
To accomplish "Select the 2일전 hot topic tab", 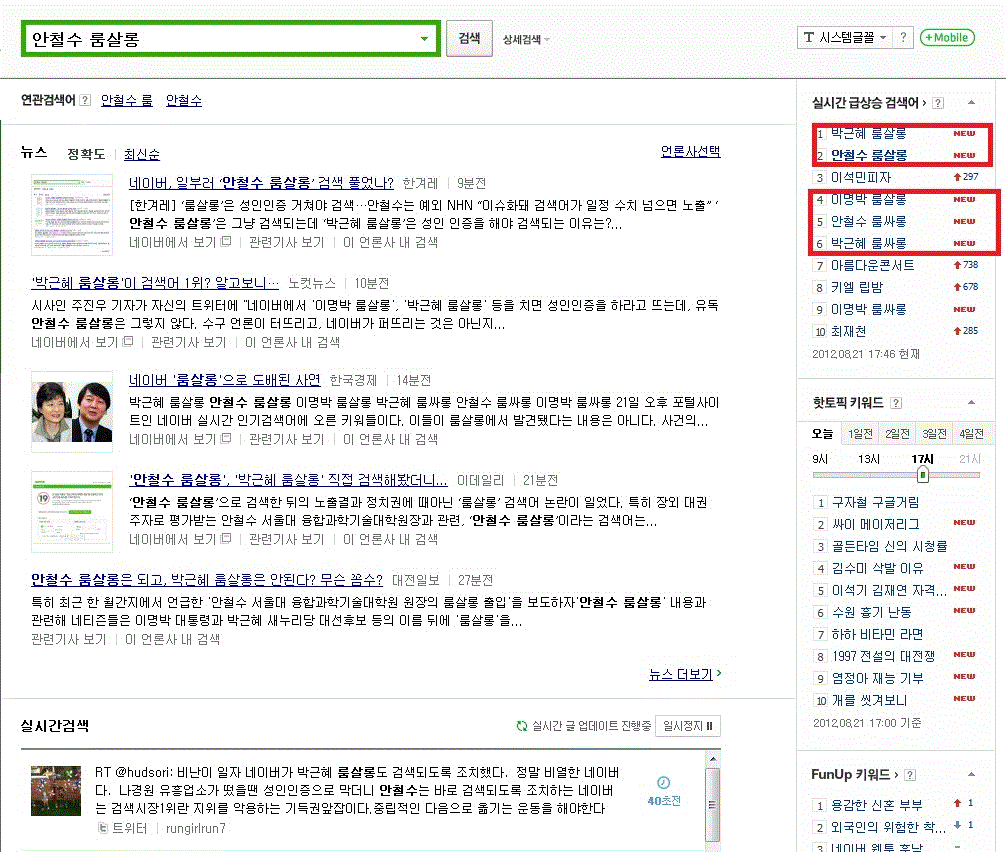I will [897, 433].
